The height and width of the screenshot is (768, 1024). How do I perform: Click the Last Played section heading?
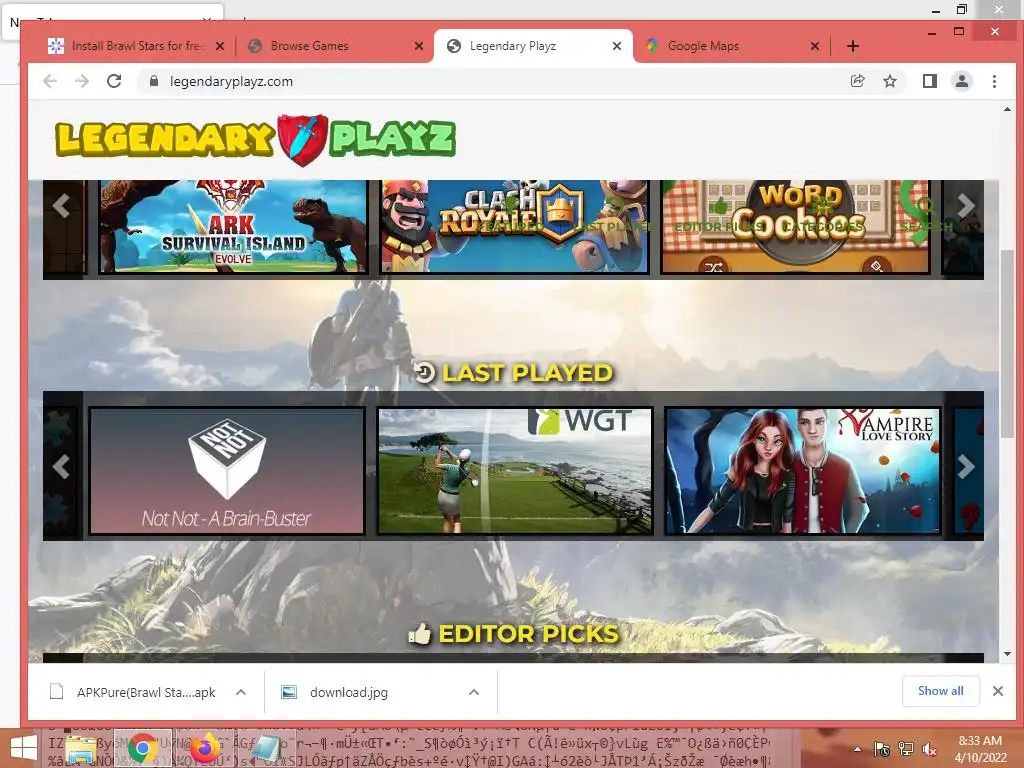pos(514,372)
